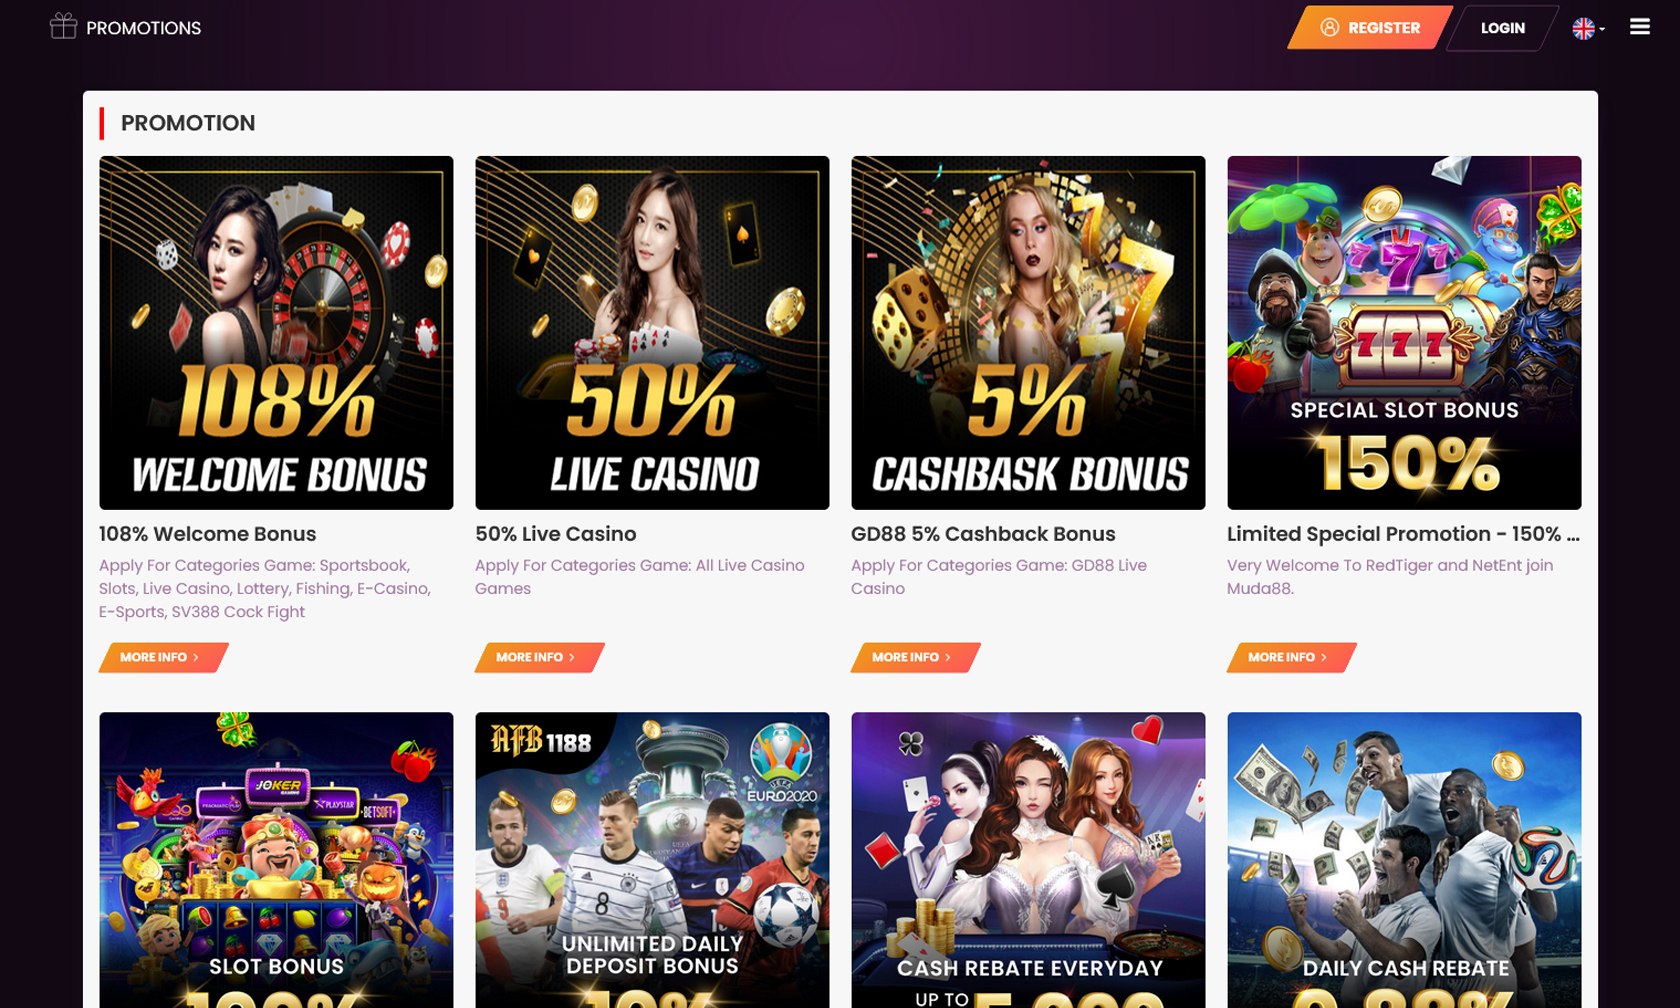The height and width of the screenshot is (1008, 1680).
Task: Open More Info for 150% Special Promotion
Action: click(1291, 657)
